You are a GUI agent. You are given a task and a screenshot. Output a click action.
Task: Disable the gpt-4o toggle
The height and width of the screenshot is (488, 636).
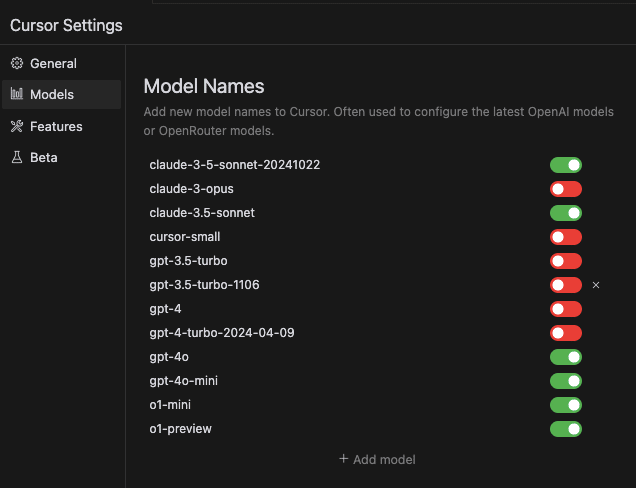point(566,357)
